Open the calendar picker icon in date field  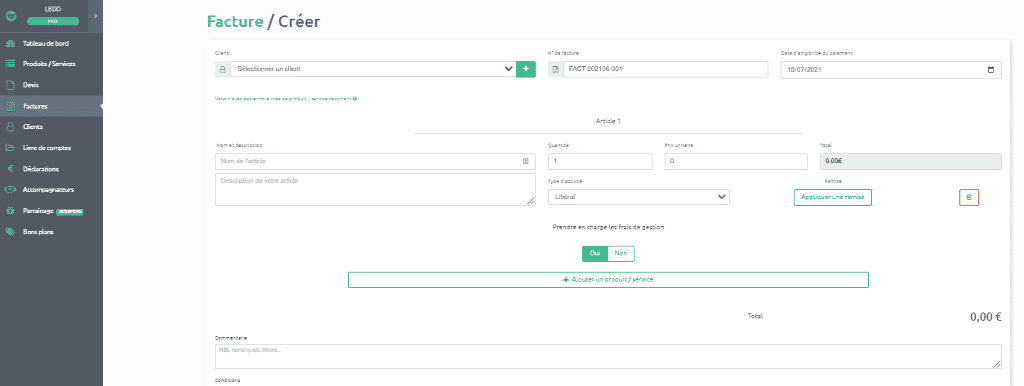tap(991, 70)
